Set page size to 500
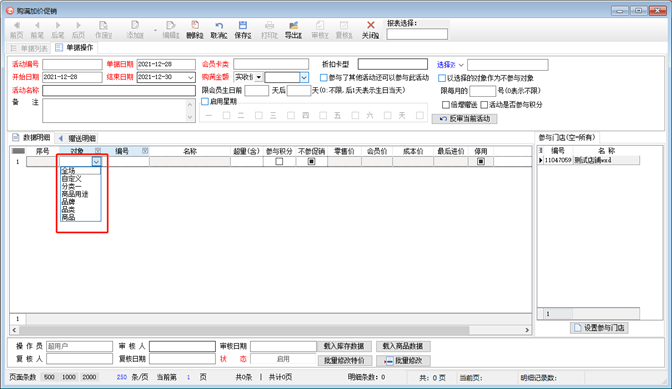The image size is (672, 389). coord(49,377)
